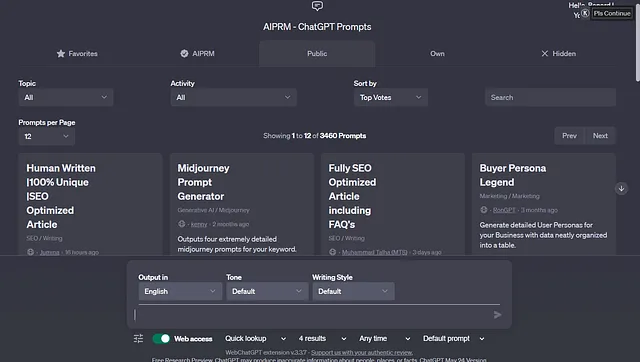This screenshot has height=362, width=640.
Task: Change the Prompts per Page dropdown
Action: tap(47, 136)
